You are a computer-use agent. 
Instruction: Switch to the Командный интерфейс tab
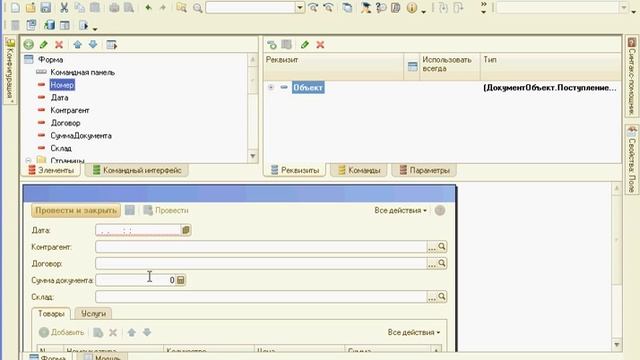137,170
